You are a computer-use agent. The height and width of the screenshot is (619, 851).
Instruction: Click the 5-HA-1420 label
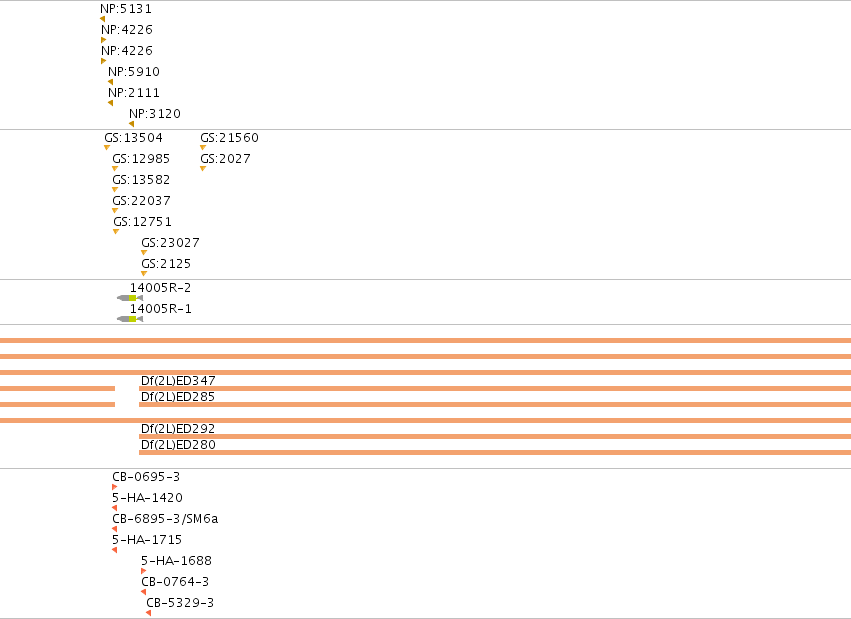(148, 498)
